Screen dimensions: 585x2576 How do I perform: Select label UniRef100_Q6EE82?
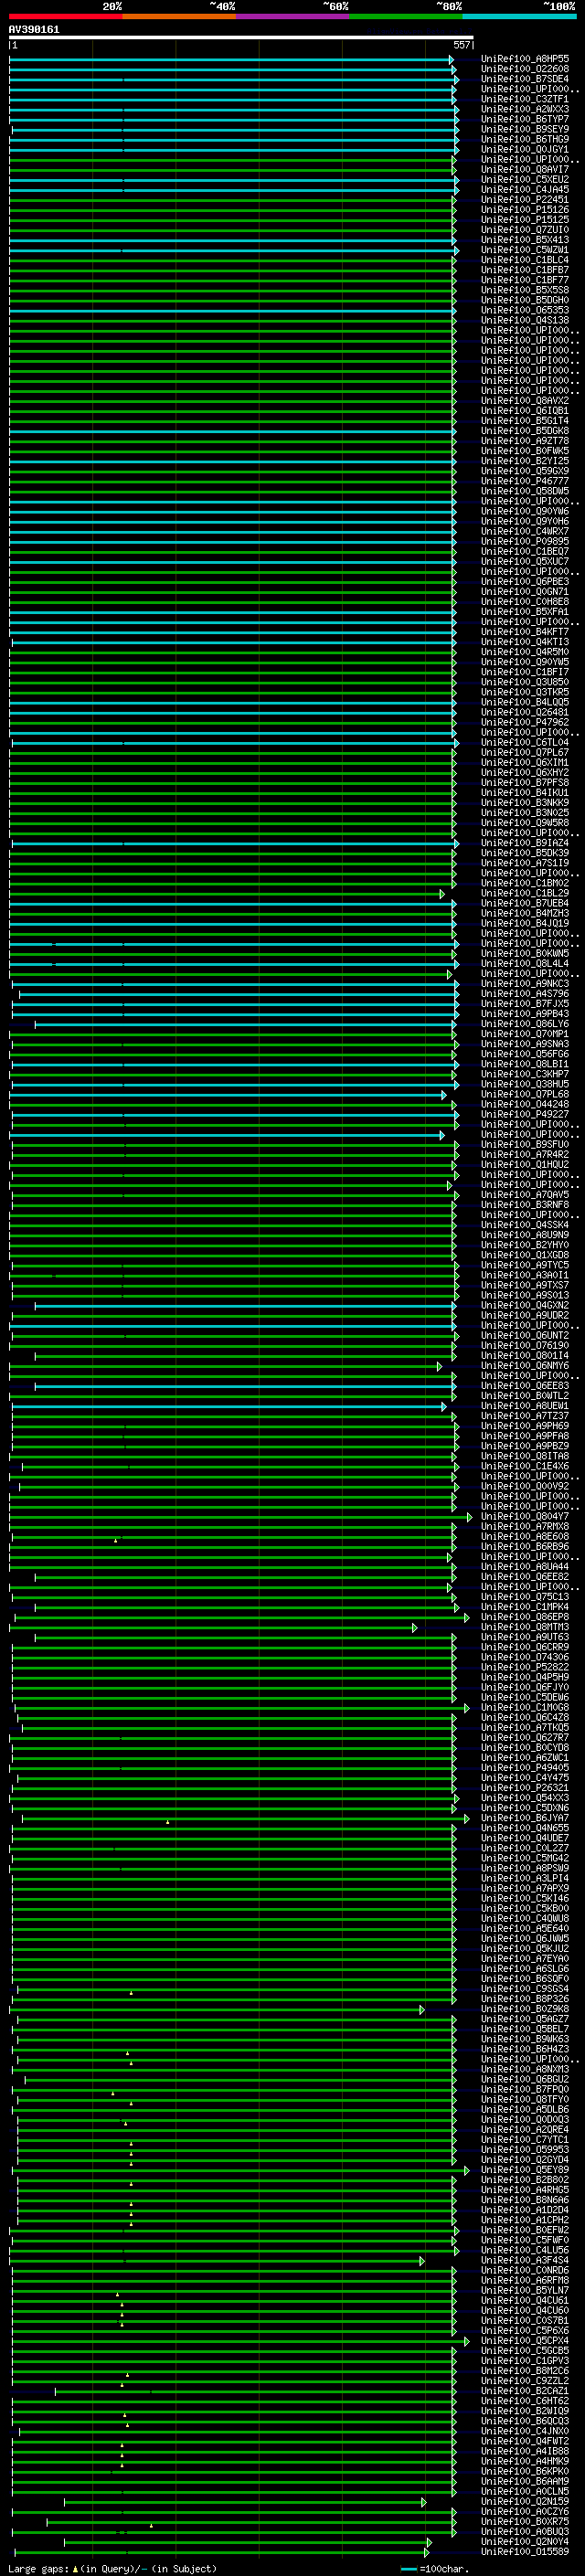pos(525,1577)
